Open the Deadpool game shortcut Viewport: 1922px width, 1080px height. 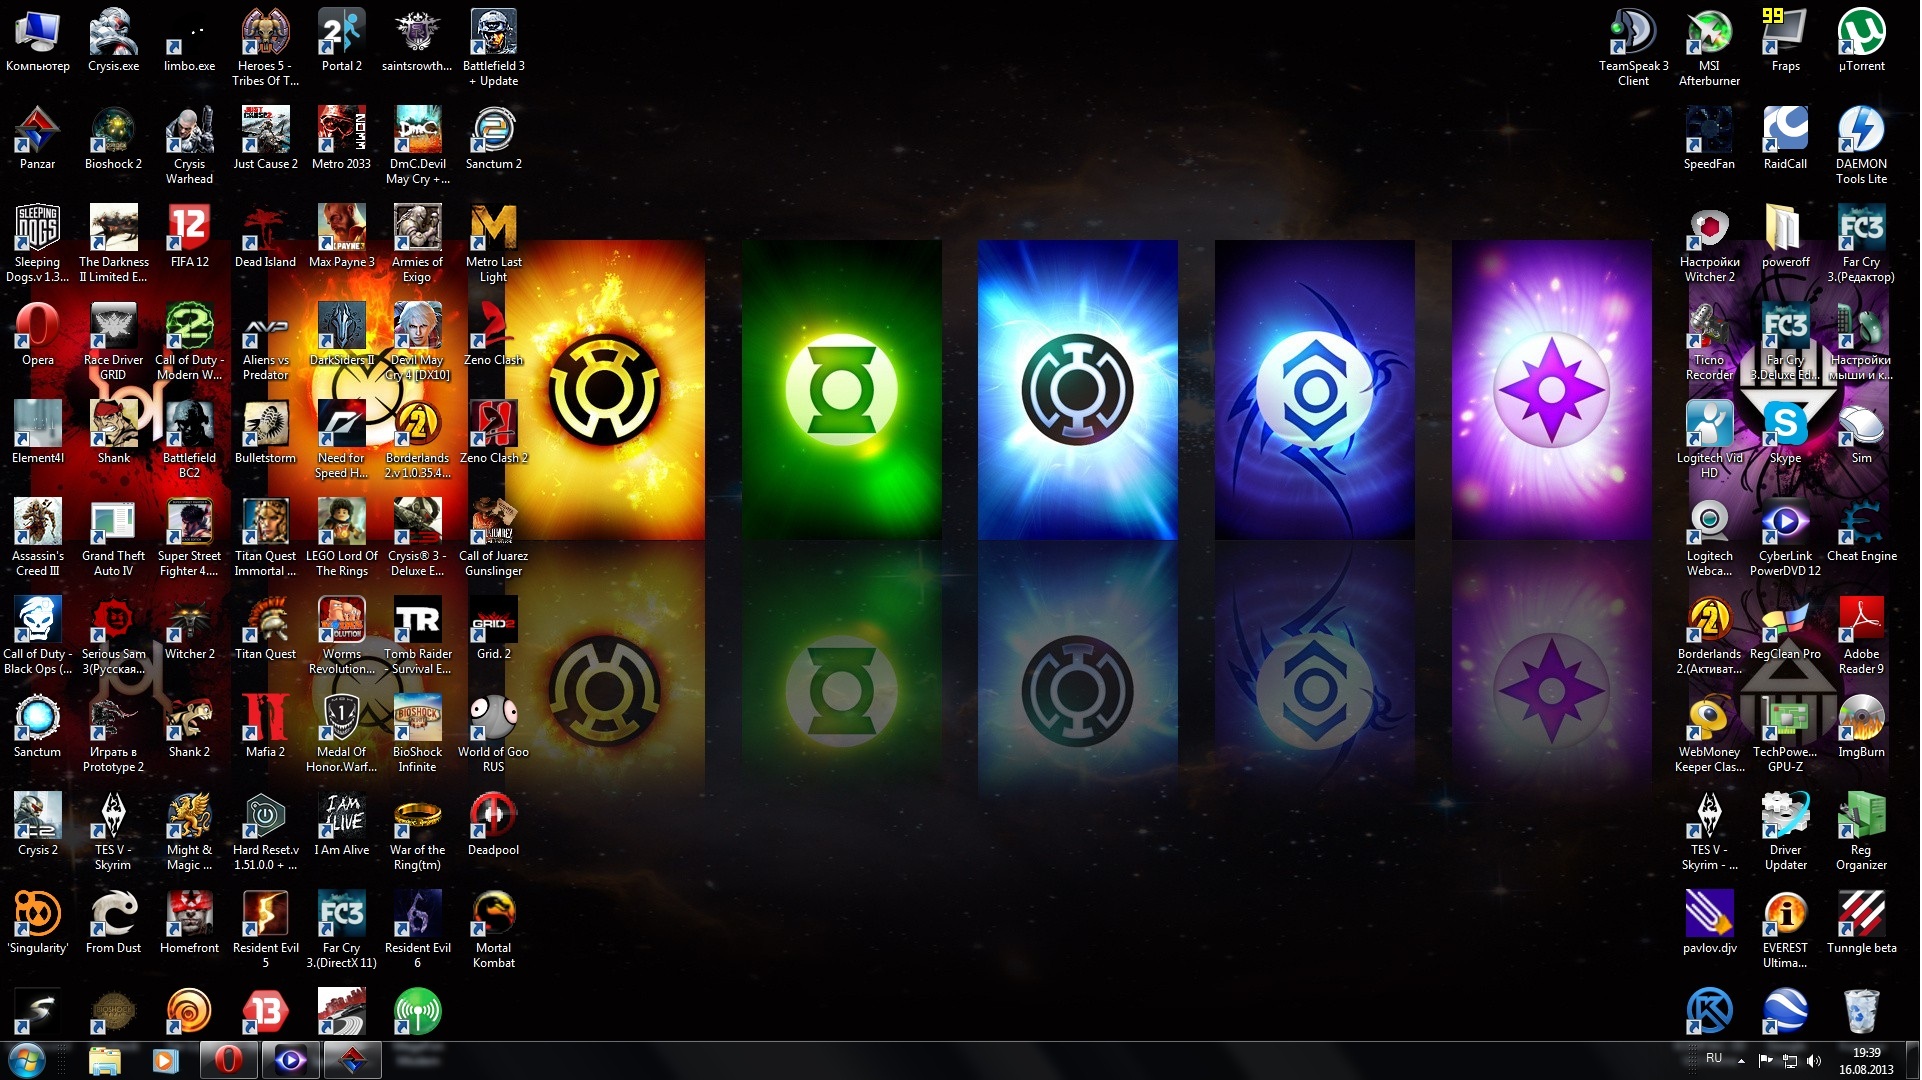coord(493,825)
